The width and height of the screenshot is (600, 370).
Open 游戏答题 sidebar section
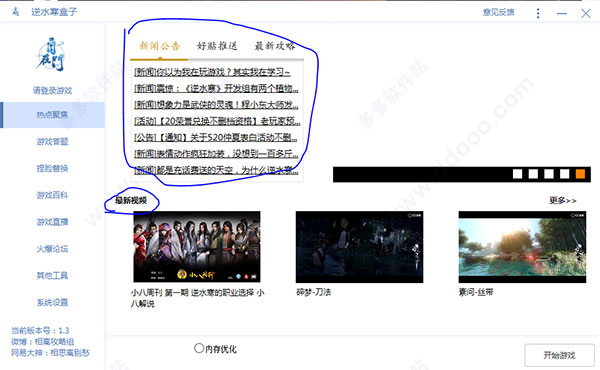52,142
